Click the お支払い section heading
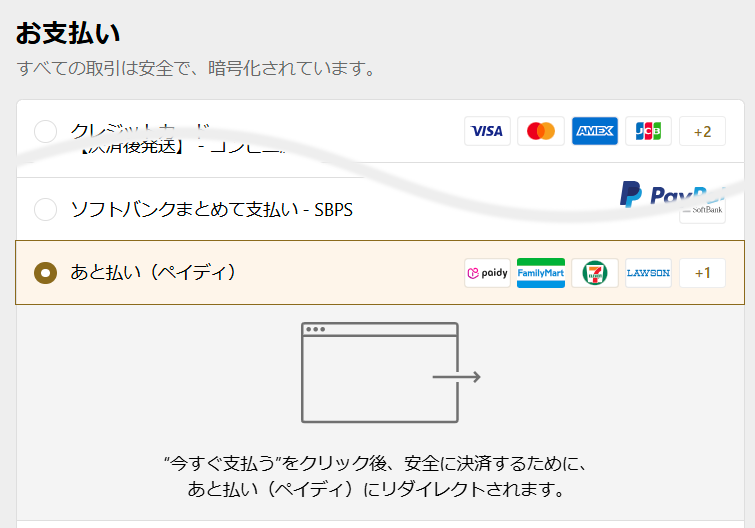 (68, 33)
